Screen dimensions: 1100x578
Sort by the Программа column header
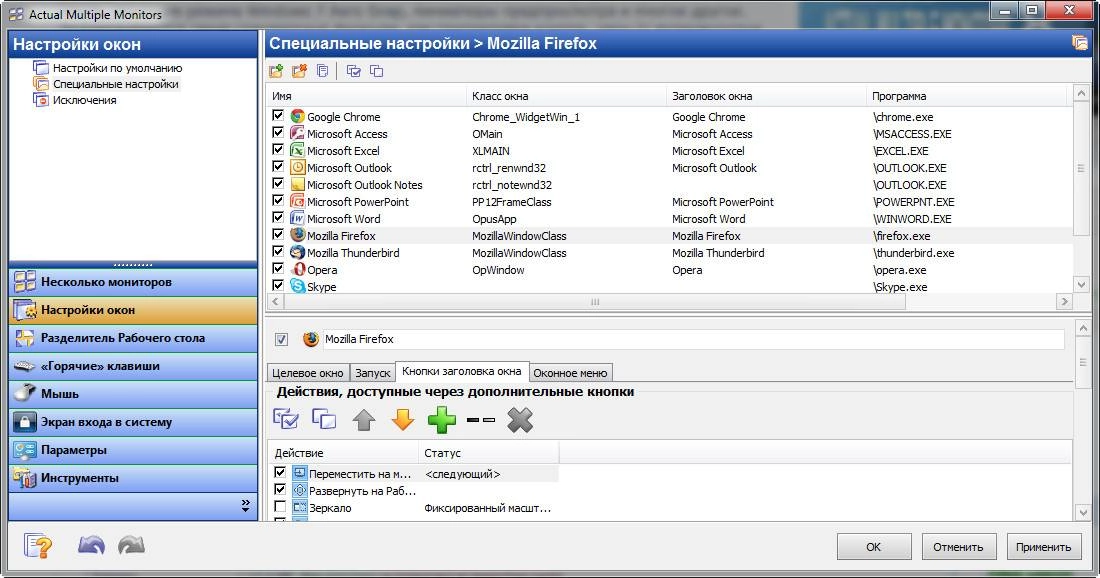(x=965, y=96)
